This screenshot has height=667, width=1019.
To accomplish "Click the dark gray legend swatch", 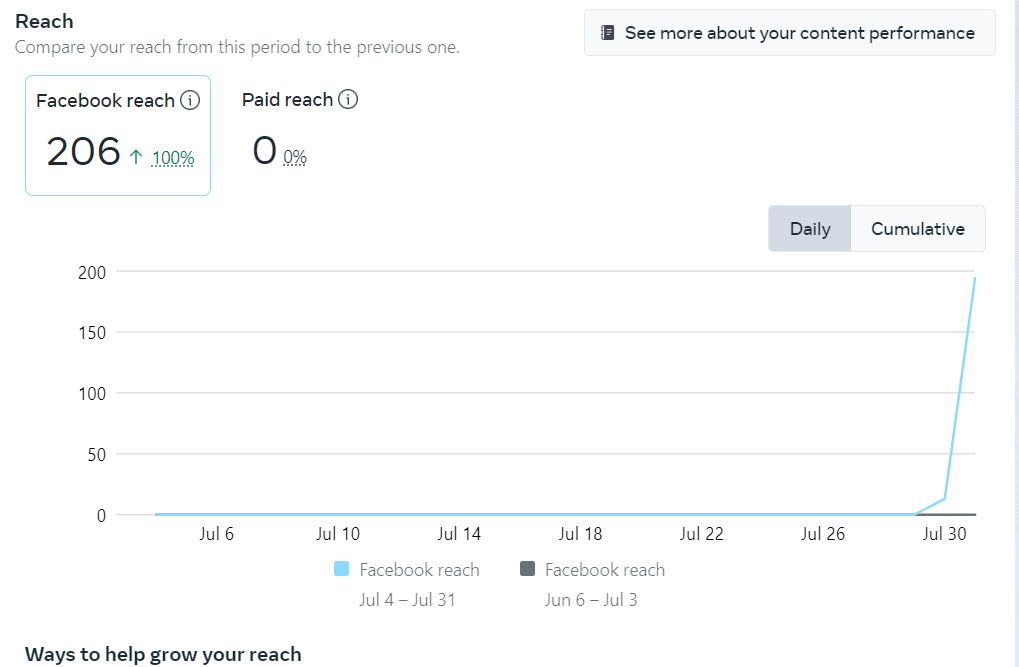I will point(528,569).
